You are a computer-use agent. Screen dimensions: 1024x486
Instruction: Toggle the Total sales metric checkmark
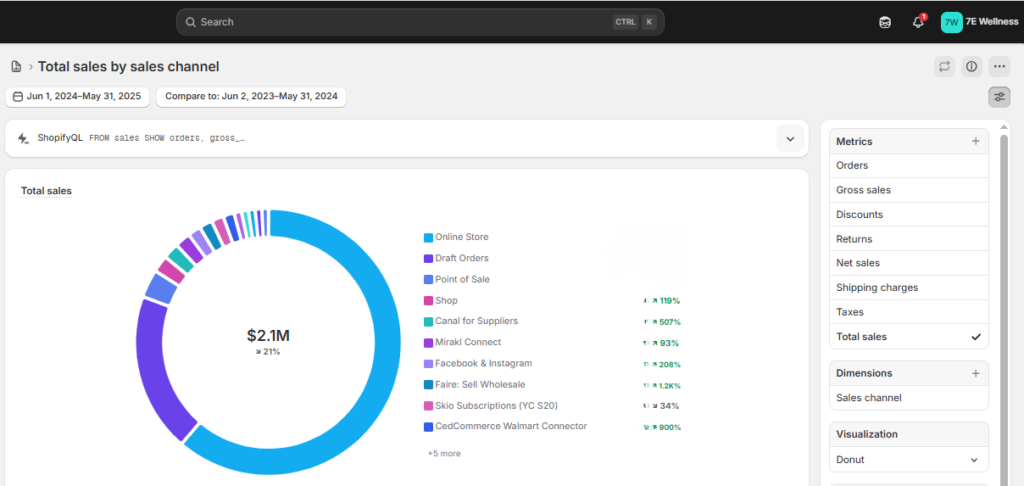[x=976, y=337]
